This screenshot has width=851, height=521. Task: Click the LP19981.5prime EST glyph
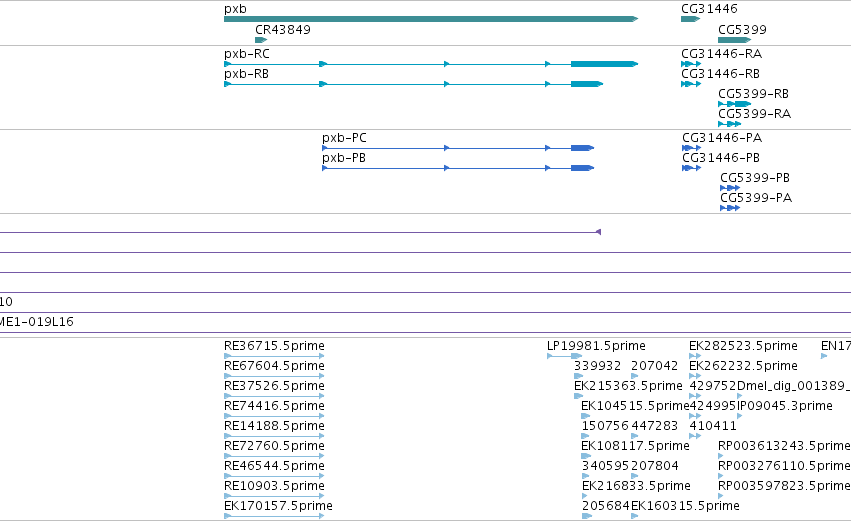[564, 356]
